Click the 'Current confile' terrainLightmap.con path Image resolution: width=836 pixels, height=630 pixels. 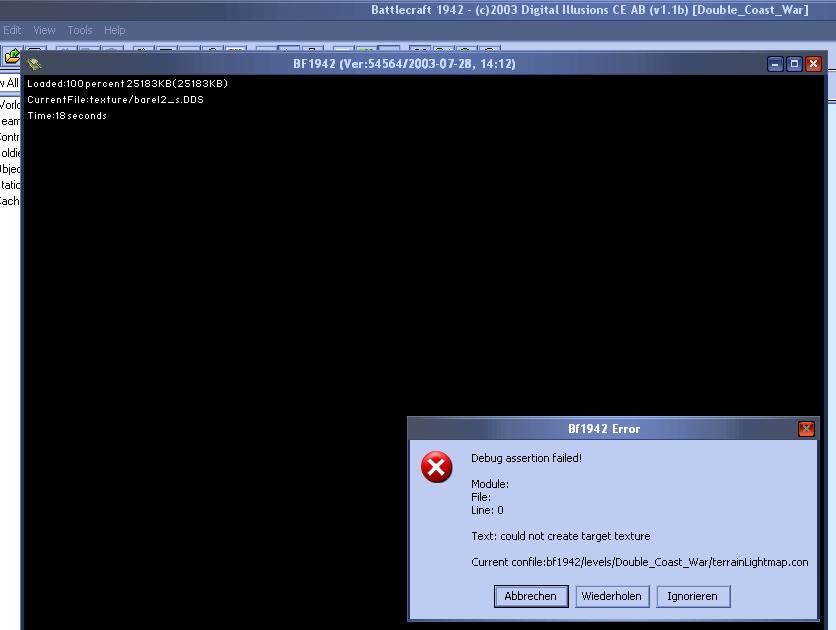[639, 562]
